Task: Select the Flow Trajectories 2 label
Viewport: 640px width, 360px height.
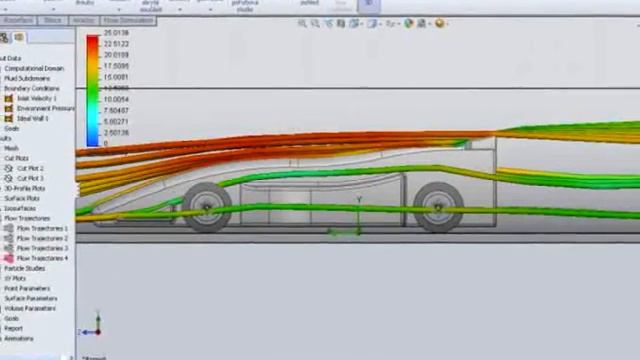Action: [x=42, y=238]
